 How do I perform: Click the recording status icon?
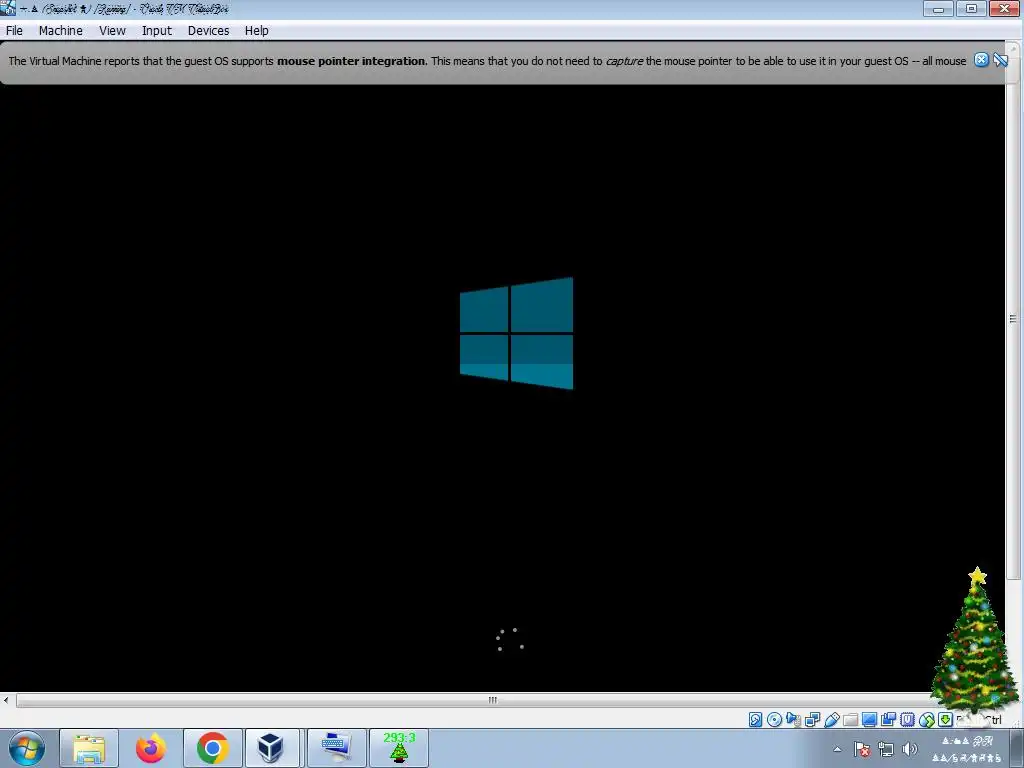pyautogui.click(x=888, y=720)
